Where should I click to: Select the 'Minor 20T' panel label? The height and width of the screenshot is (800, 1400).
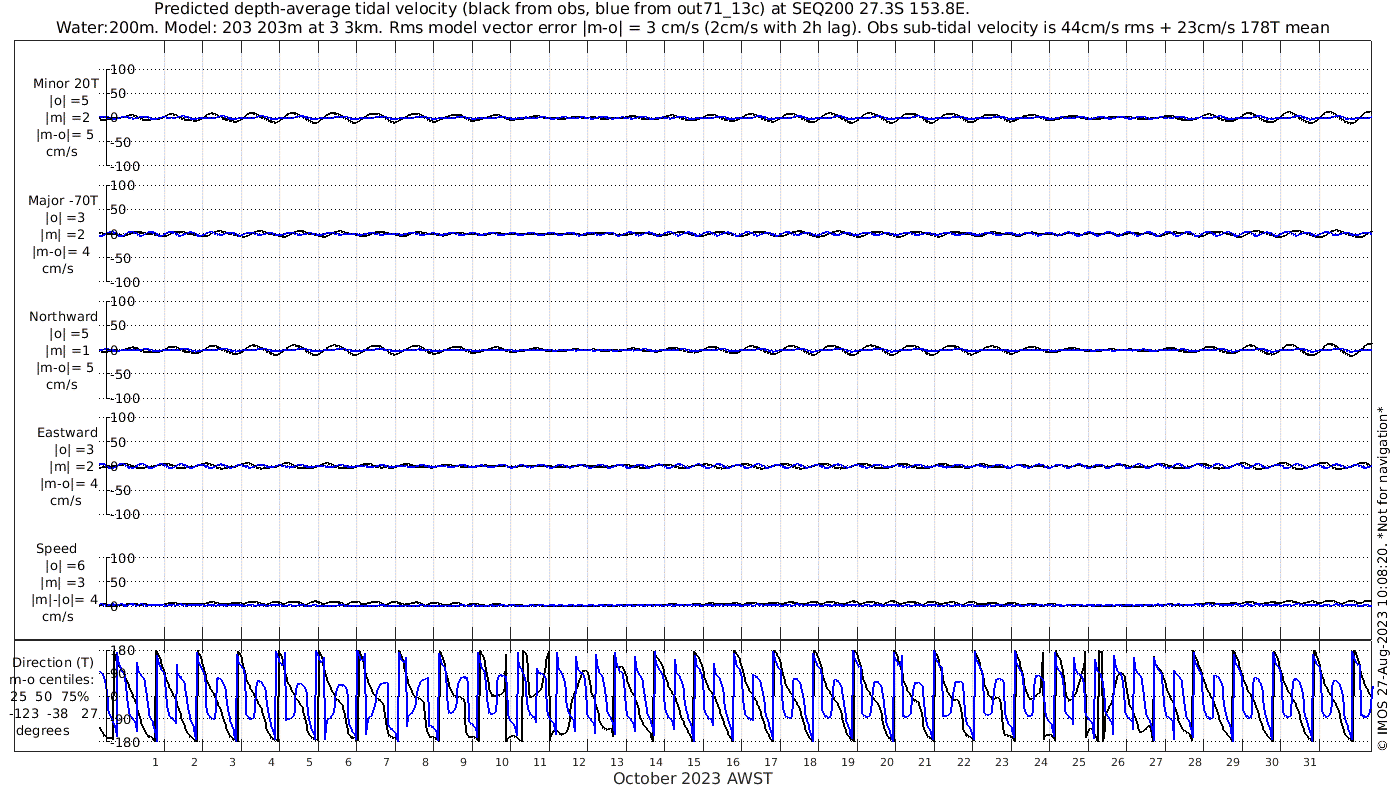click(66, 83)
